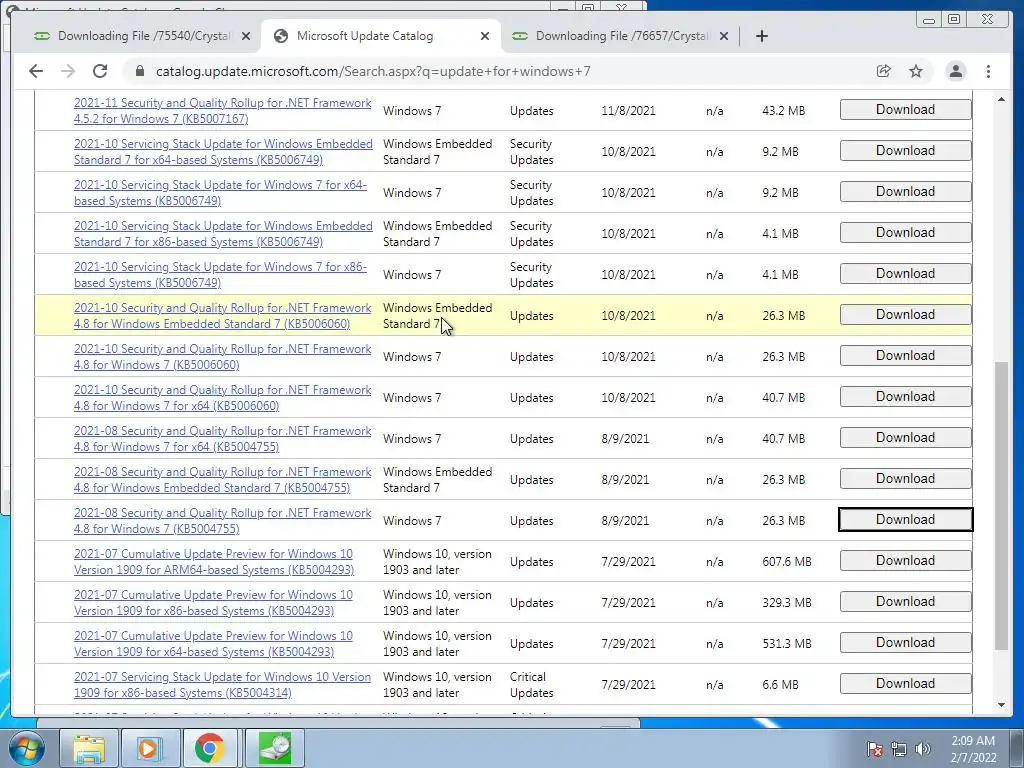This screenshot has height=768, width=1024.
Task: Open 2021-10 .NET 4.8 Embedded Standard 7 KB5006060 link
Action: point(223,315)
